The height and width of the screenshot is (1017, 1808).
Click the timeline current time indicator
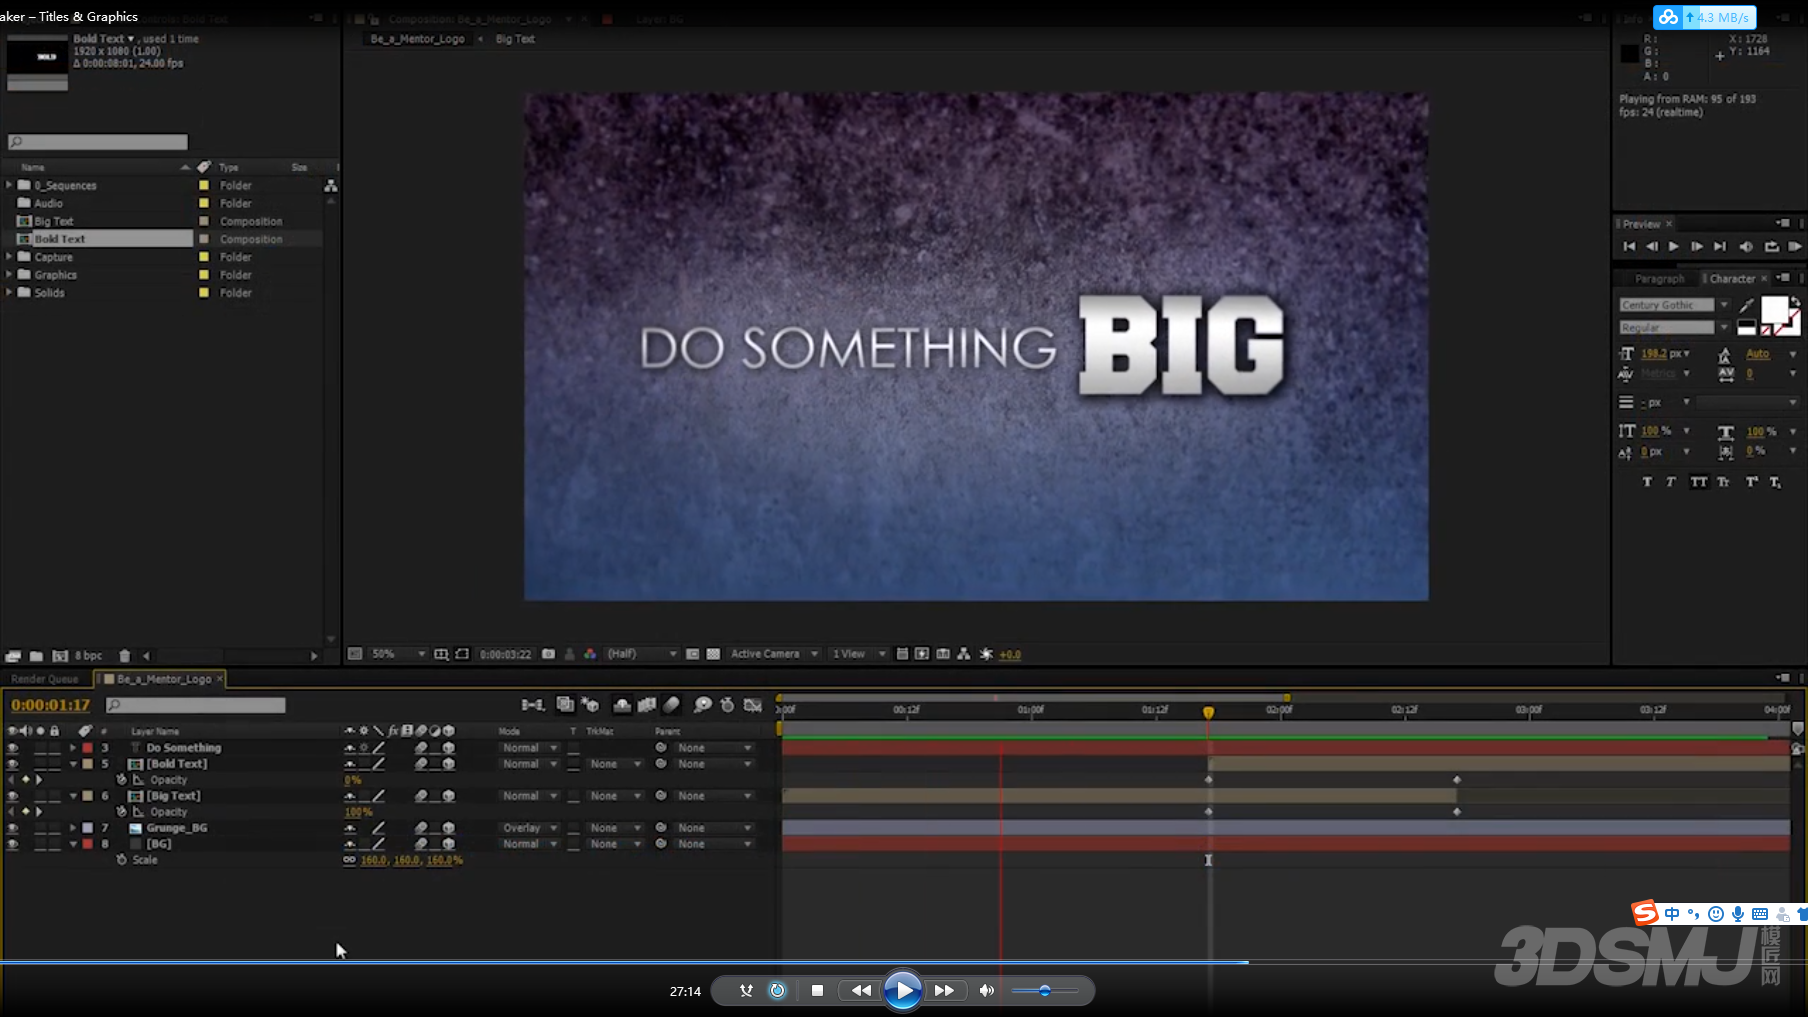coord(1208,712)
